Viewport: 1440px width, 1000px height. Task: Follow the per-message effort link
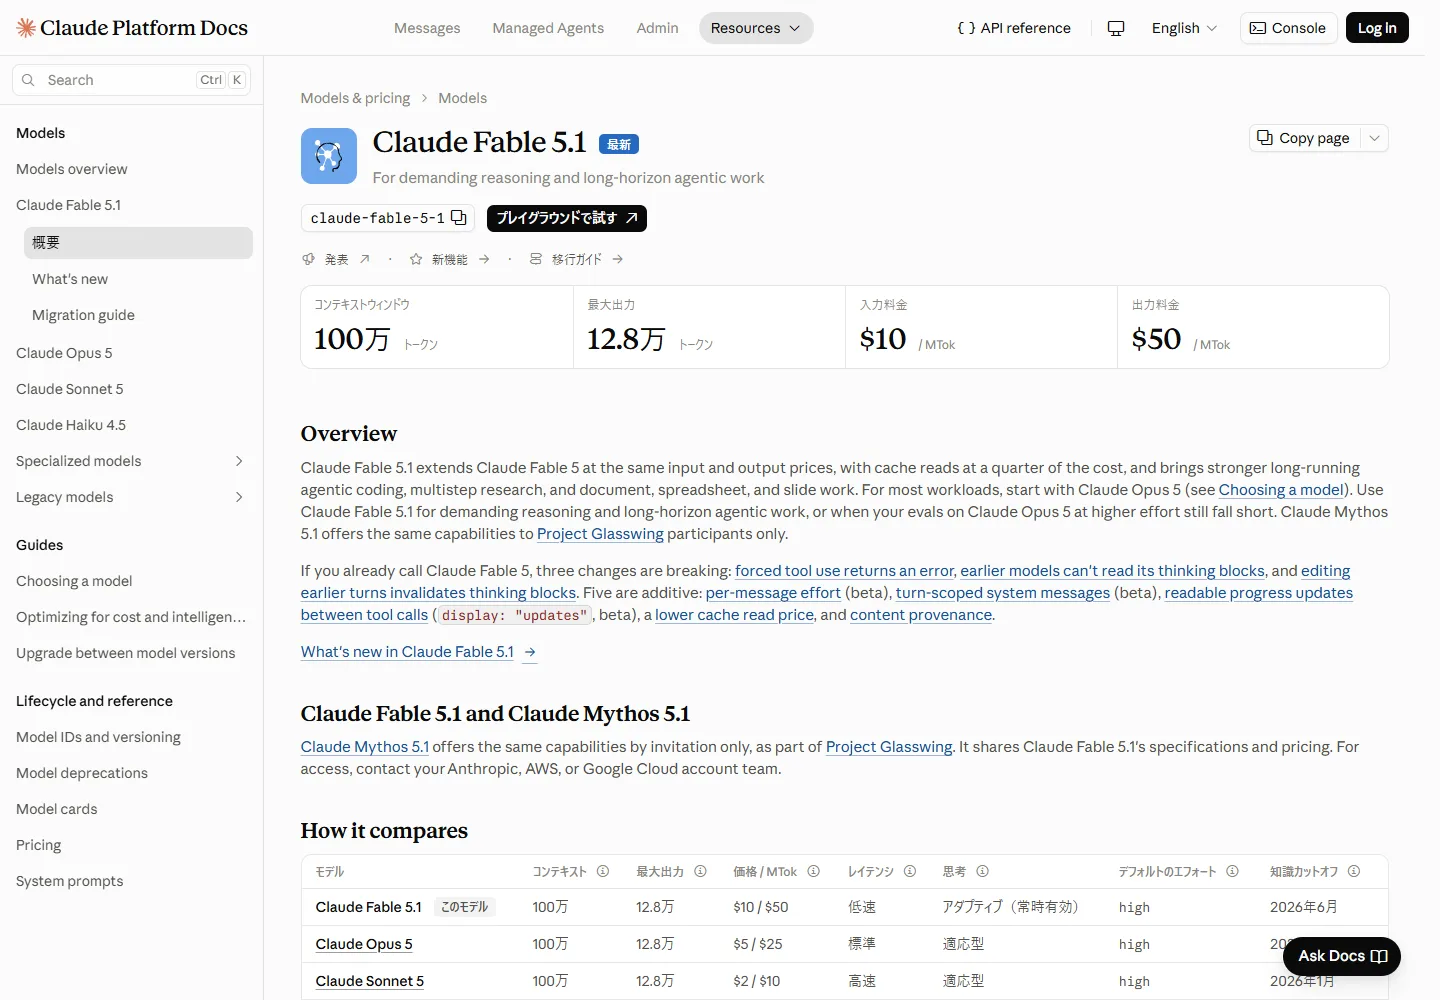pyautogui.click(x=773, y=593)
